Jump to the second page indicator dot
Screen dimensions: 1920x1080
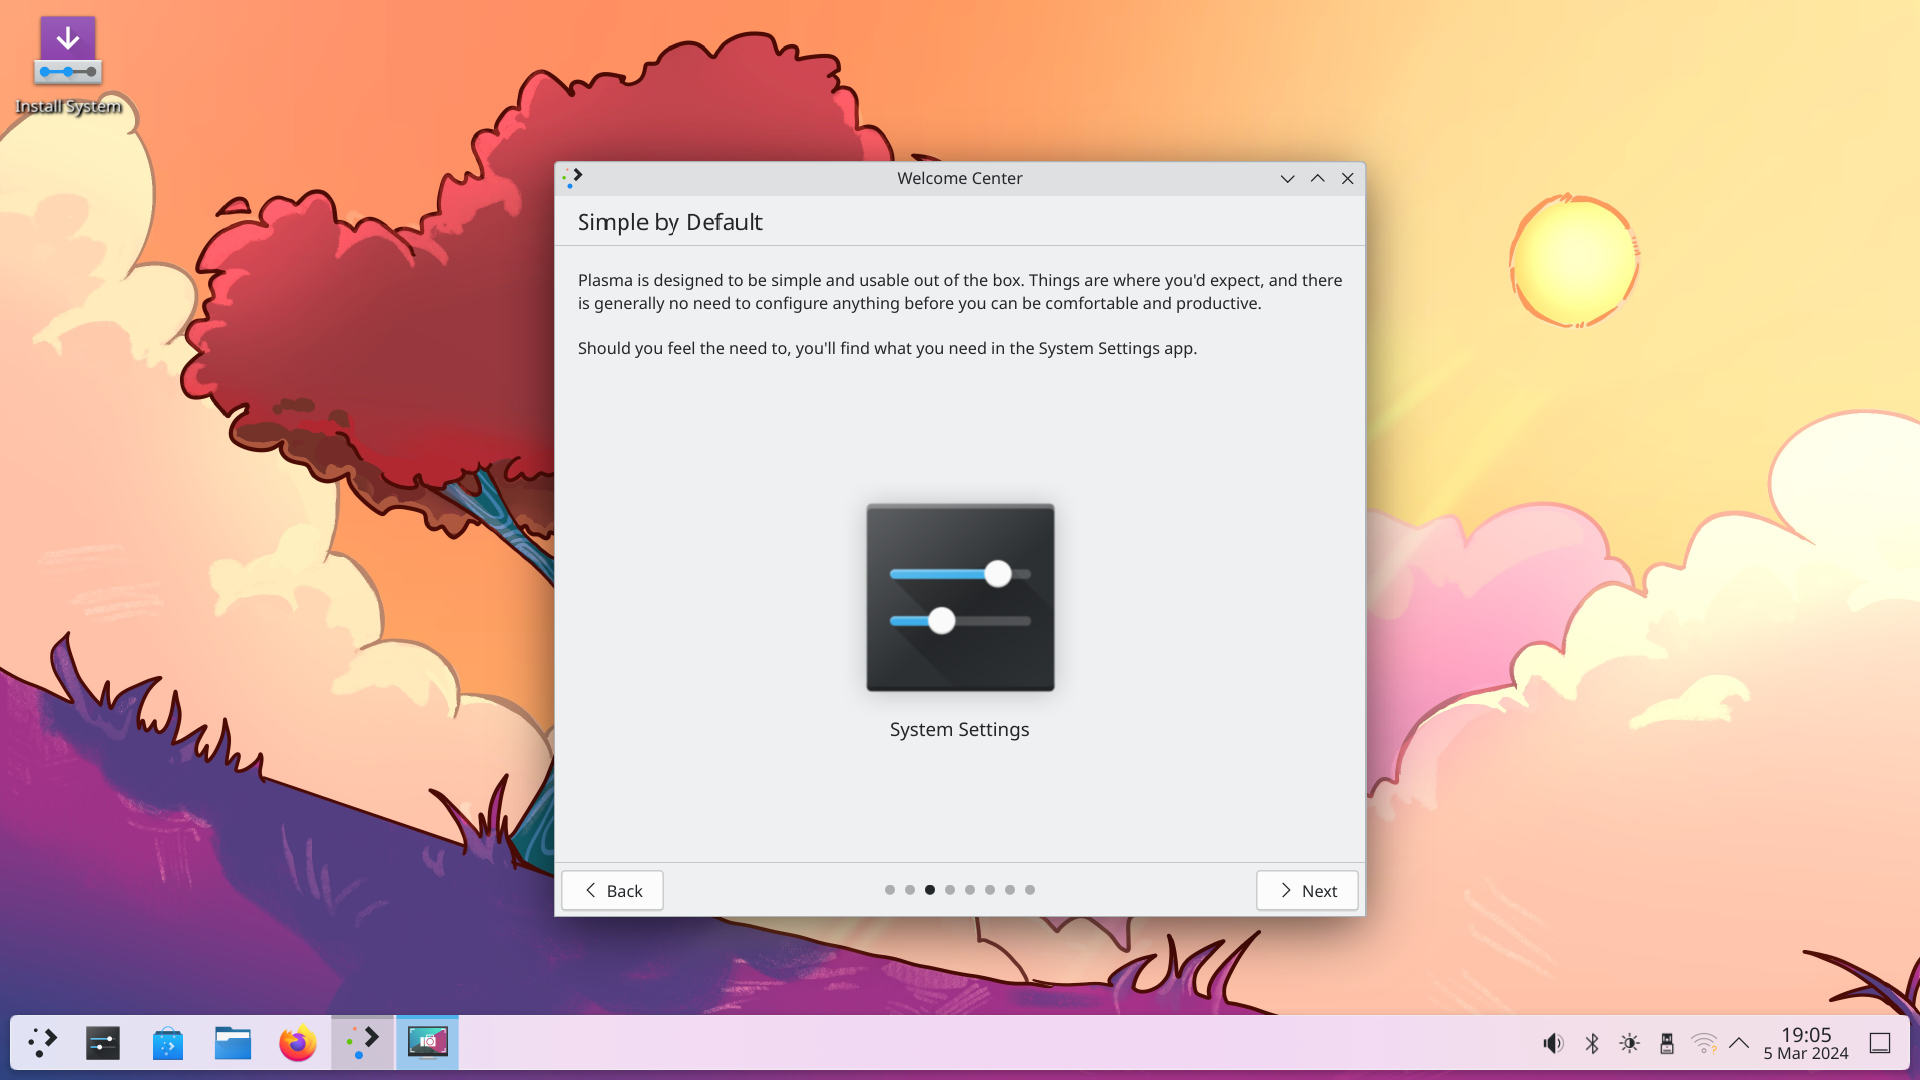(910, 890)
